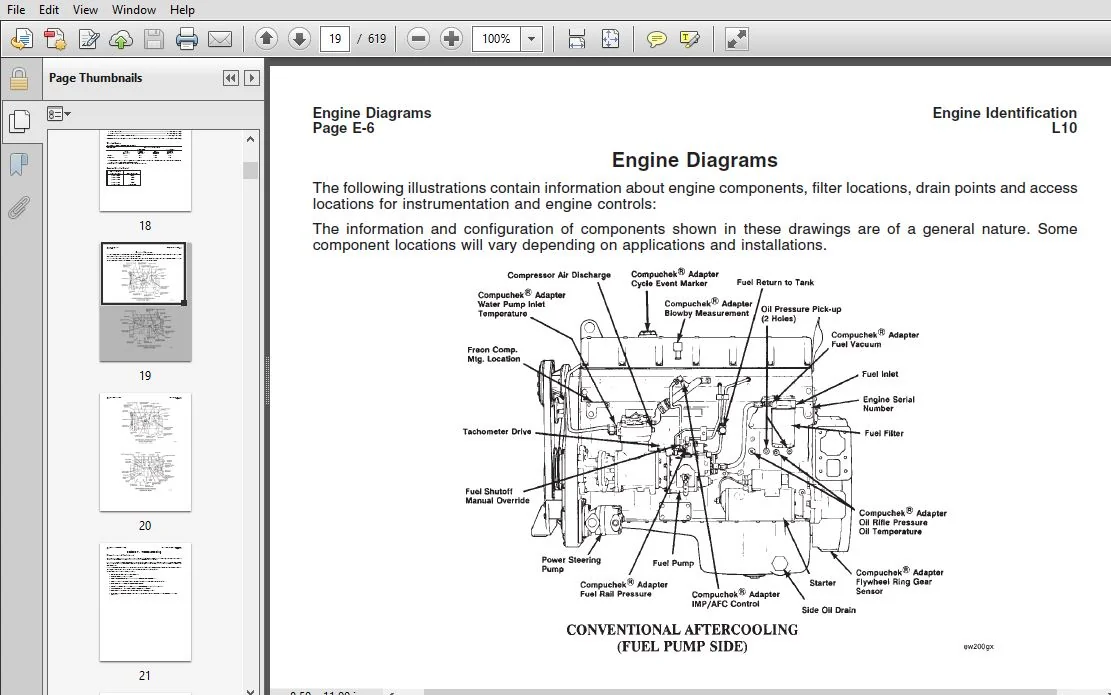Click the Compressor Air Discharge label
1111x695 pixels.
(559, 275)
